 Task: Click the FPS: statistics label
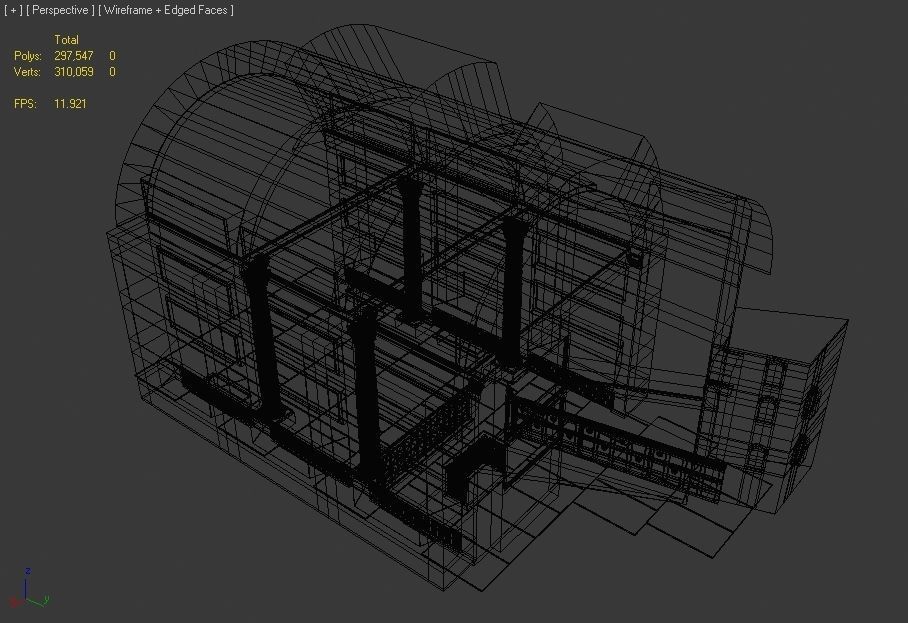[x=25, y=104]
